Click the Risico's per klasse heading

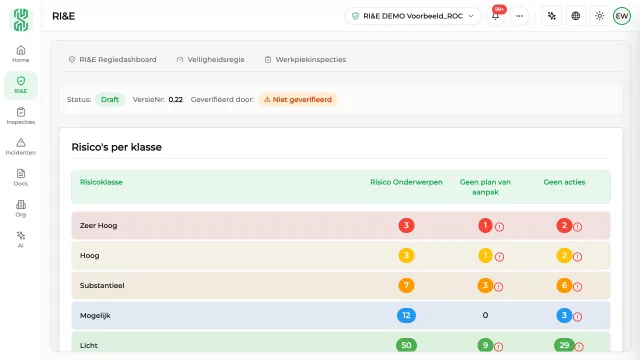[116, 147]
